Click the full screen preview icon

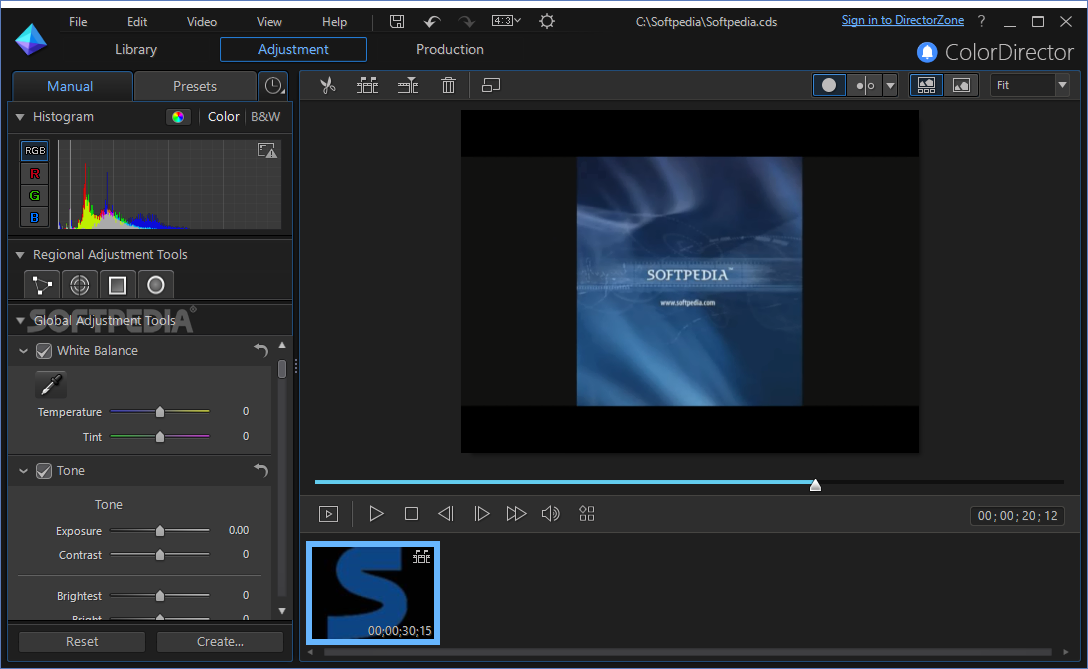tap(328, 514)
